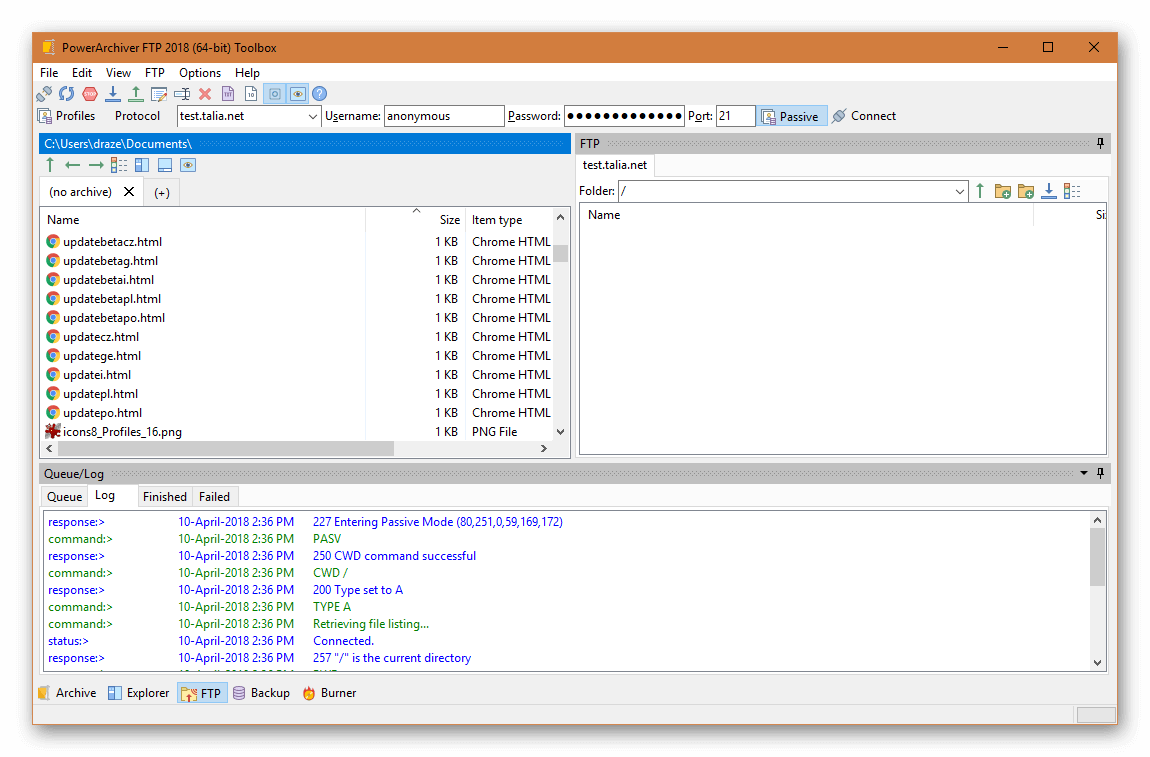Change the view style in the local pane toolbar
The image size is (1150, 757).
(x=119, y=165)
